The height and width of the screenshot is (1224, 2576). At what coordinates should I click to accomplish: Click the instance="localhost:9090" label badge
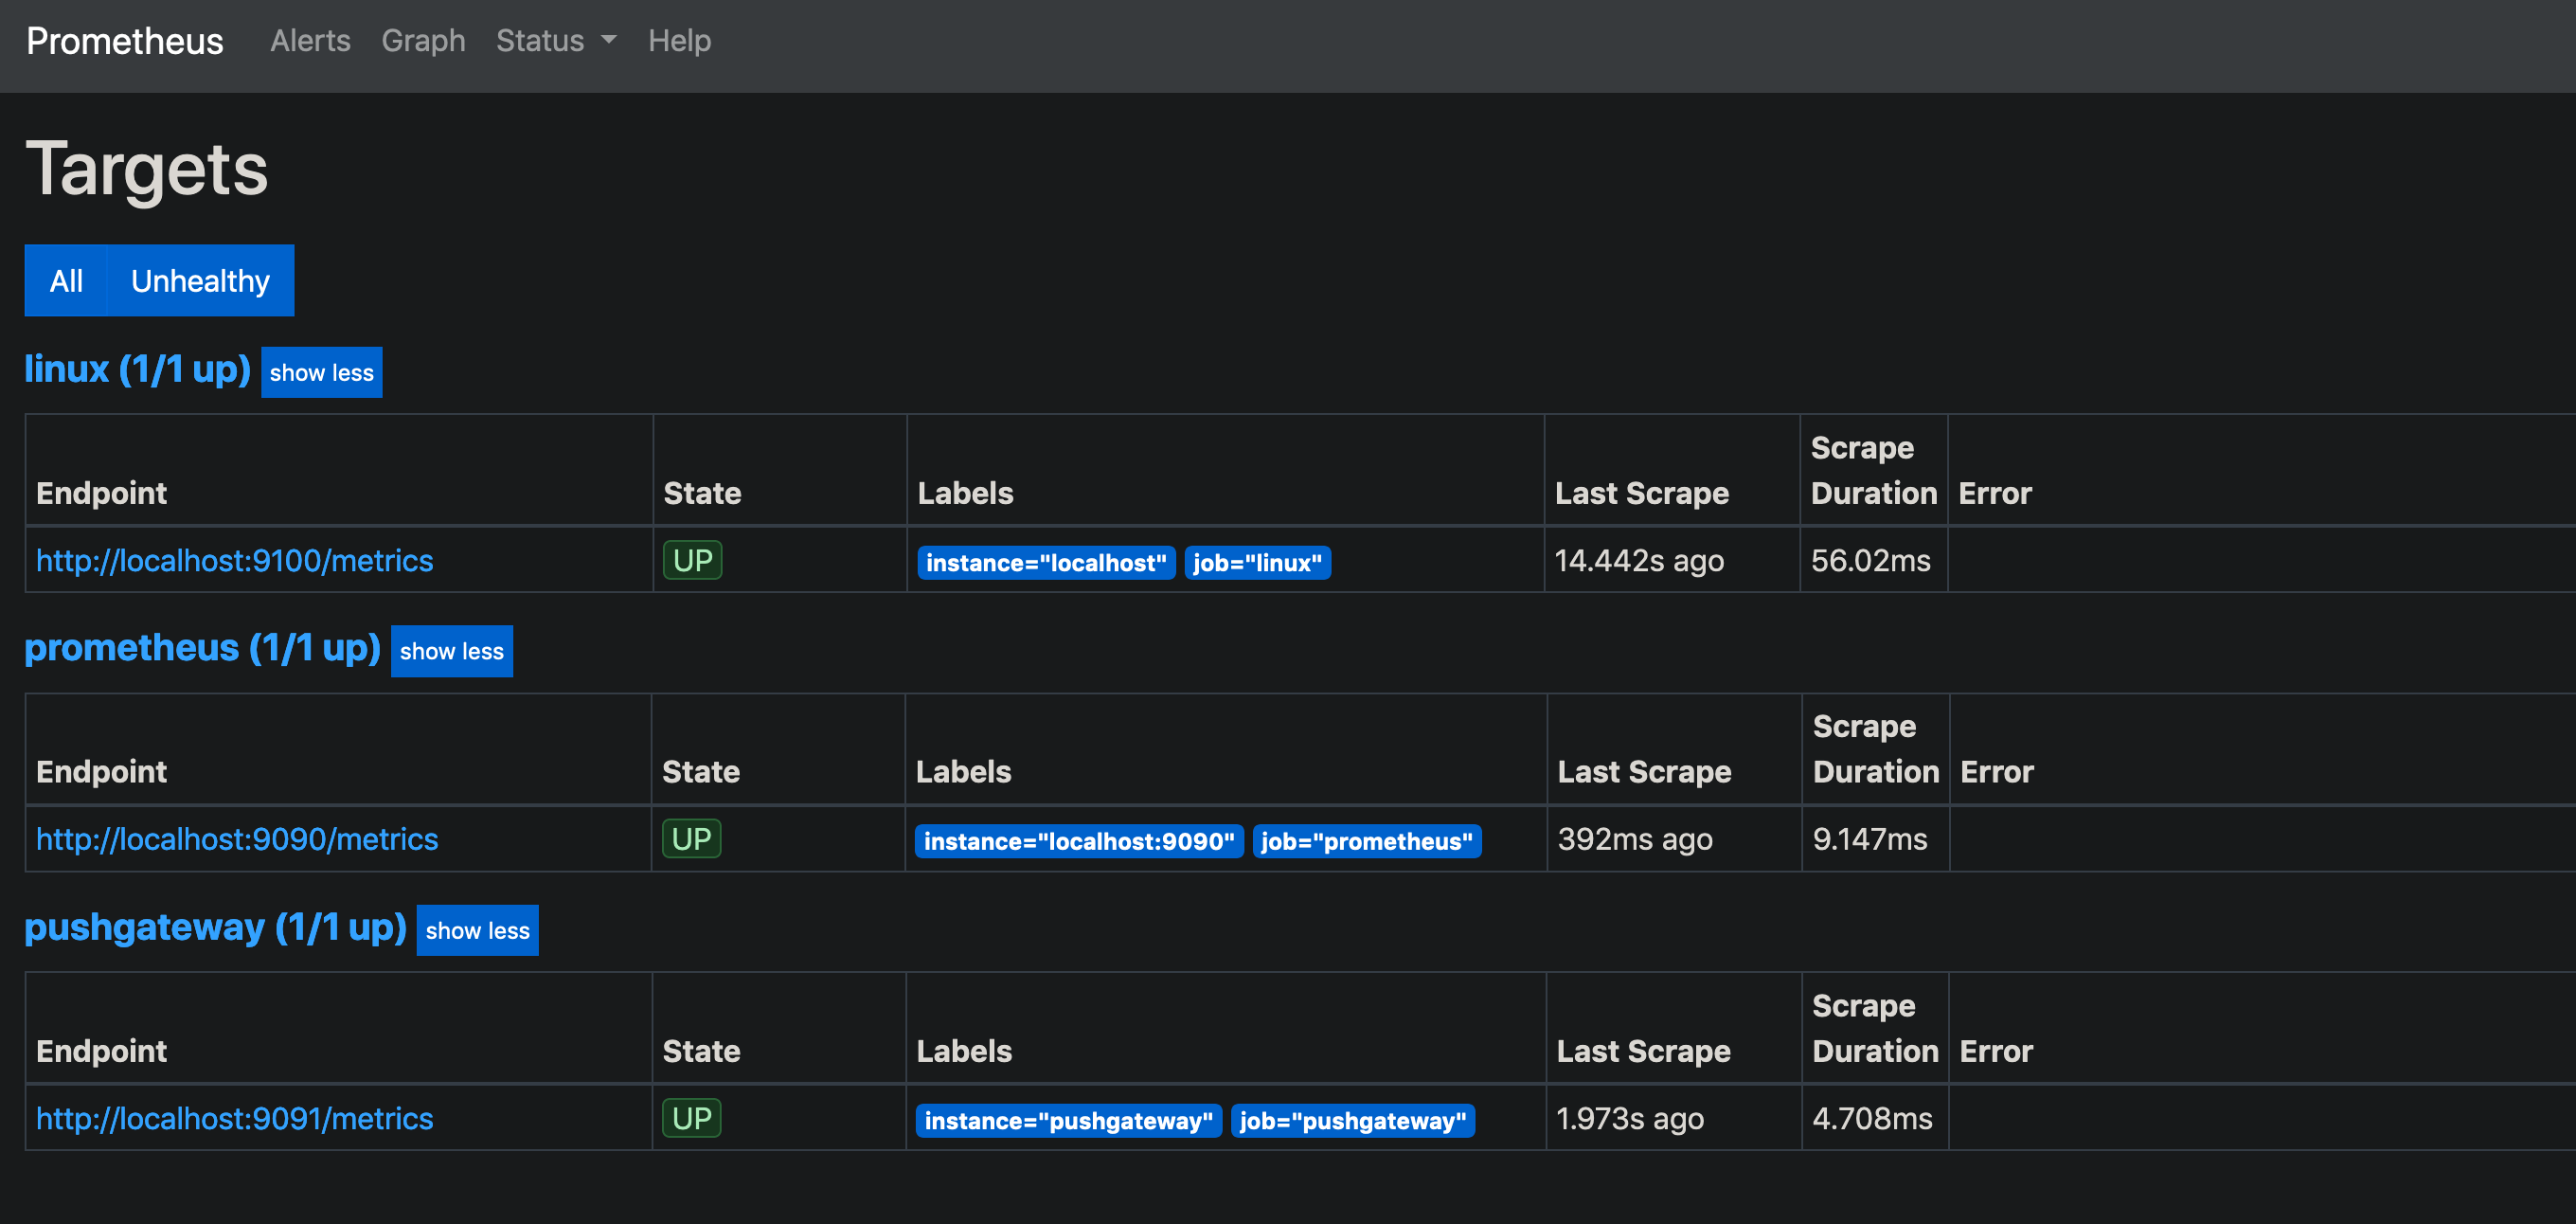[1079, 841]
